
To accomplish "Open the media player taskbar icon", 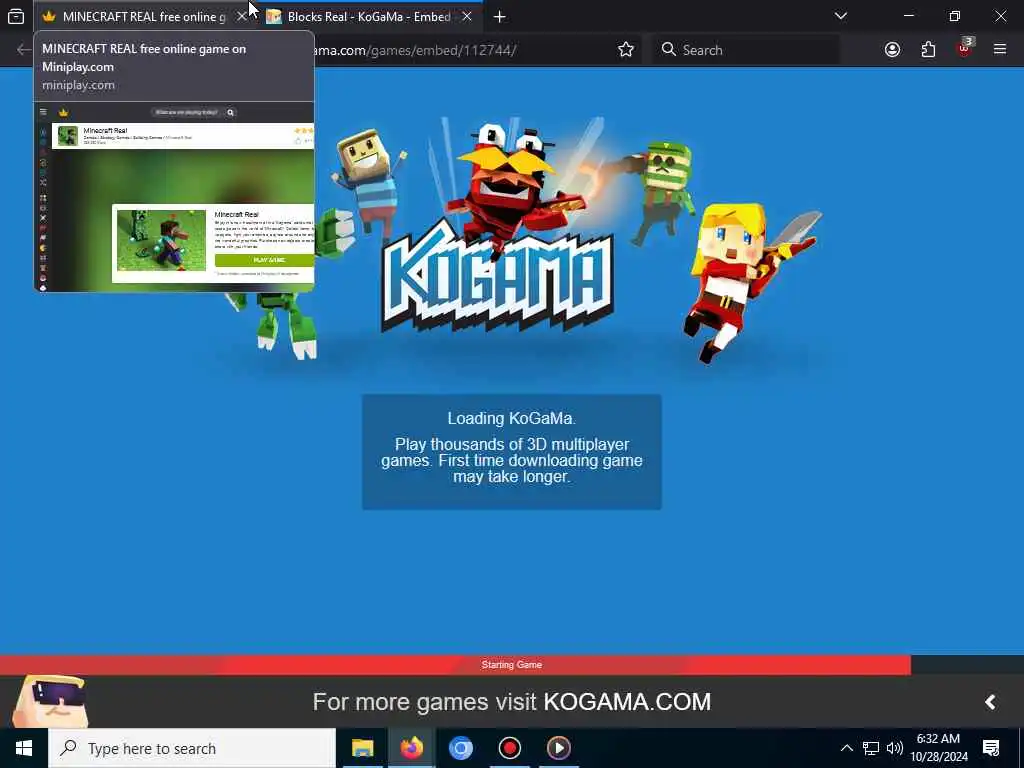I will (558, 748).
